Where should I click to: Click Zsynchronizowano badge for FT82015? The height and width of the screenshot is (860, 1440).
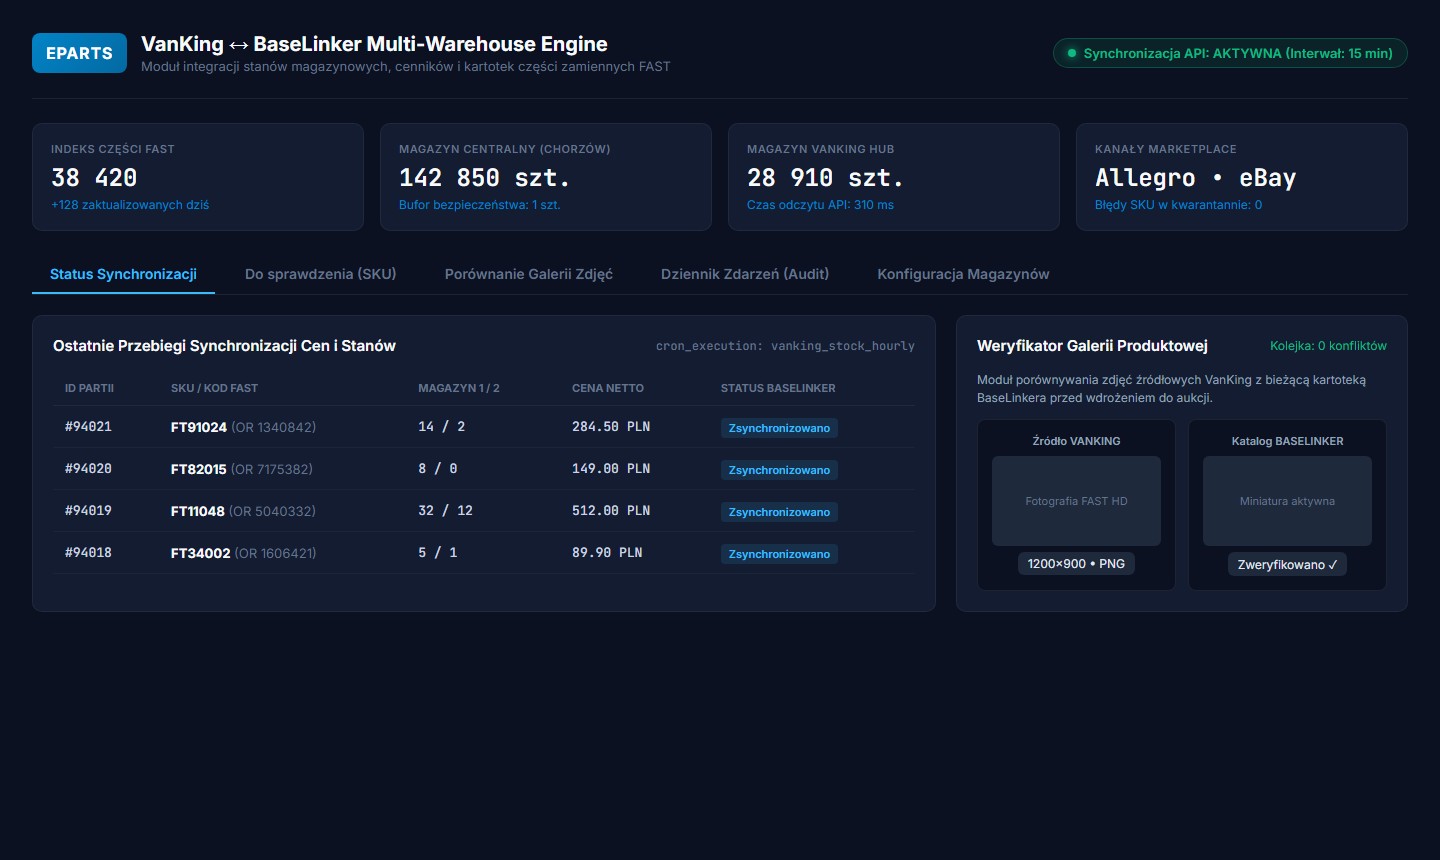779,470
